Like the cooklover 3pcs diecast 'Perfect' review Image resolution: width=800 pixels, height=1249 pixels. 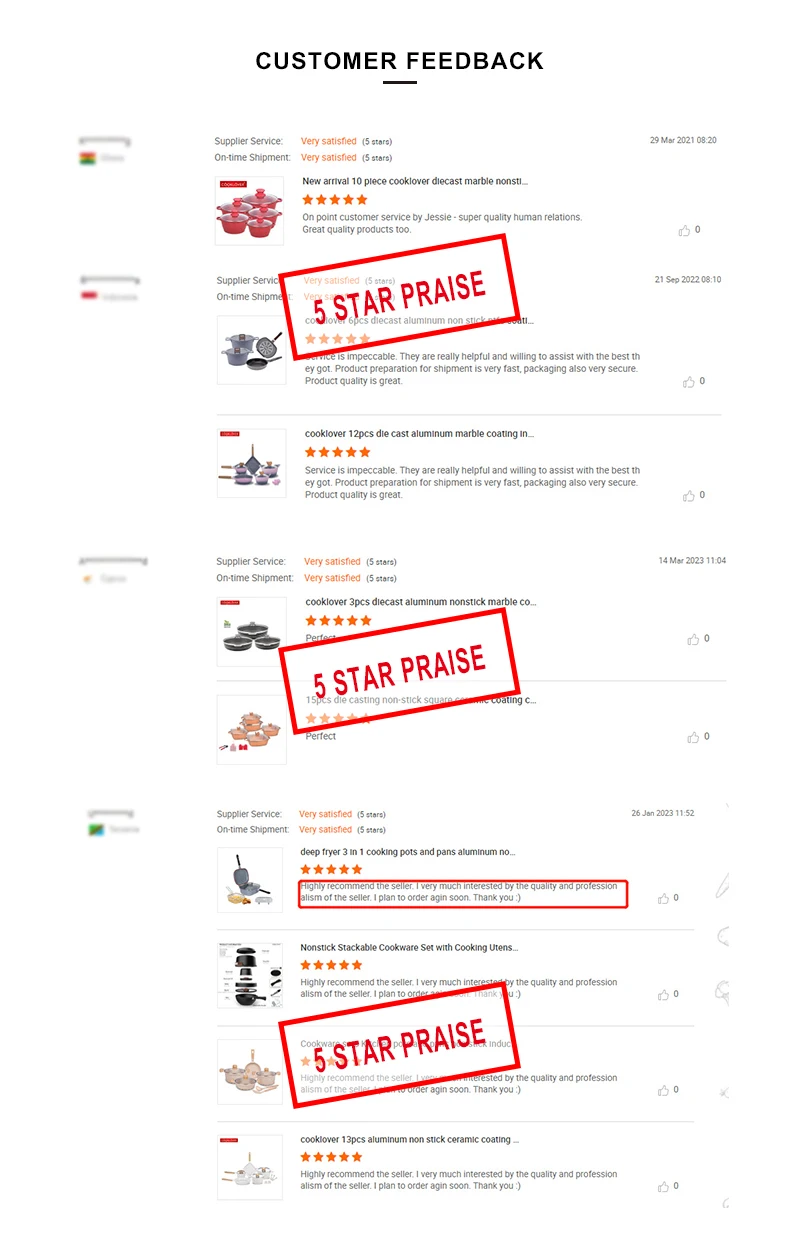click(693, 639)
